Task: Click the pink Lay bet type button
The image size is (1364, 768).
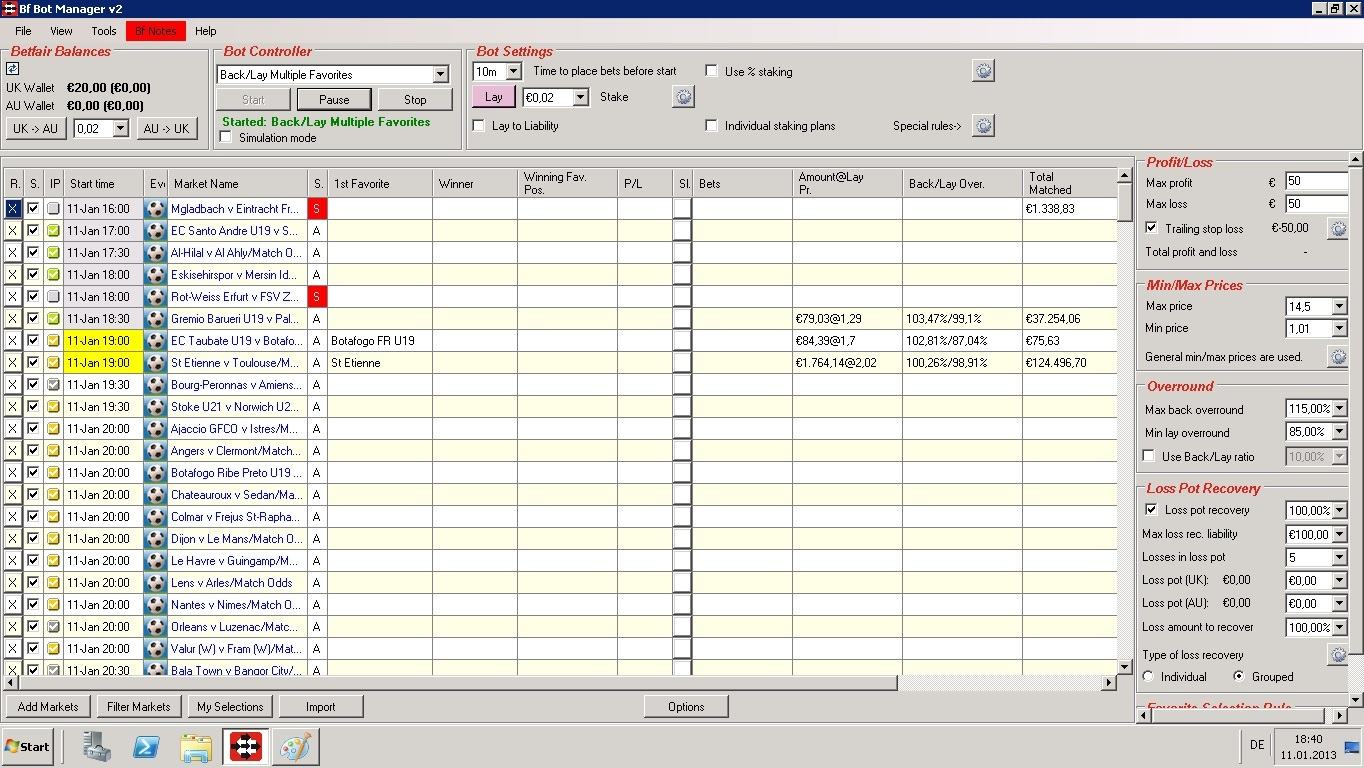Action: [494, 97]
